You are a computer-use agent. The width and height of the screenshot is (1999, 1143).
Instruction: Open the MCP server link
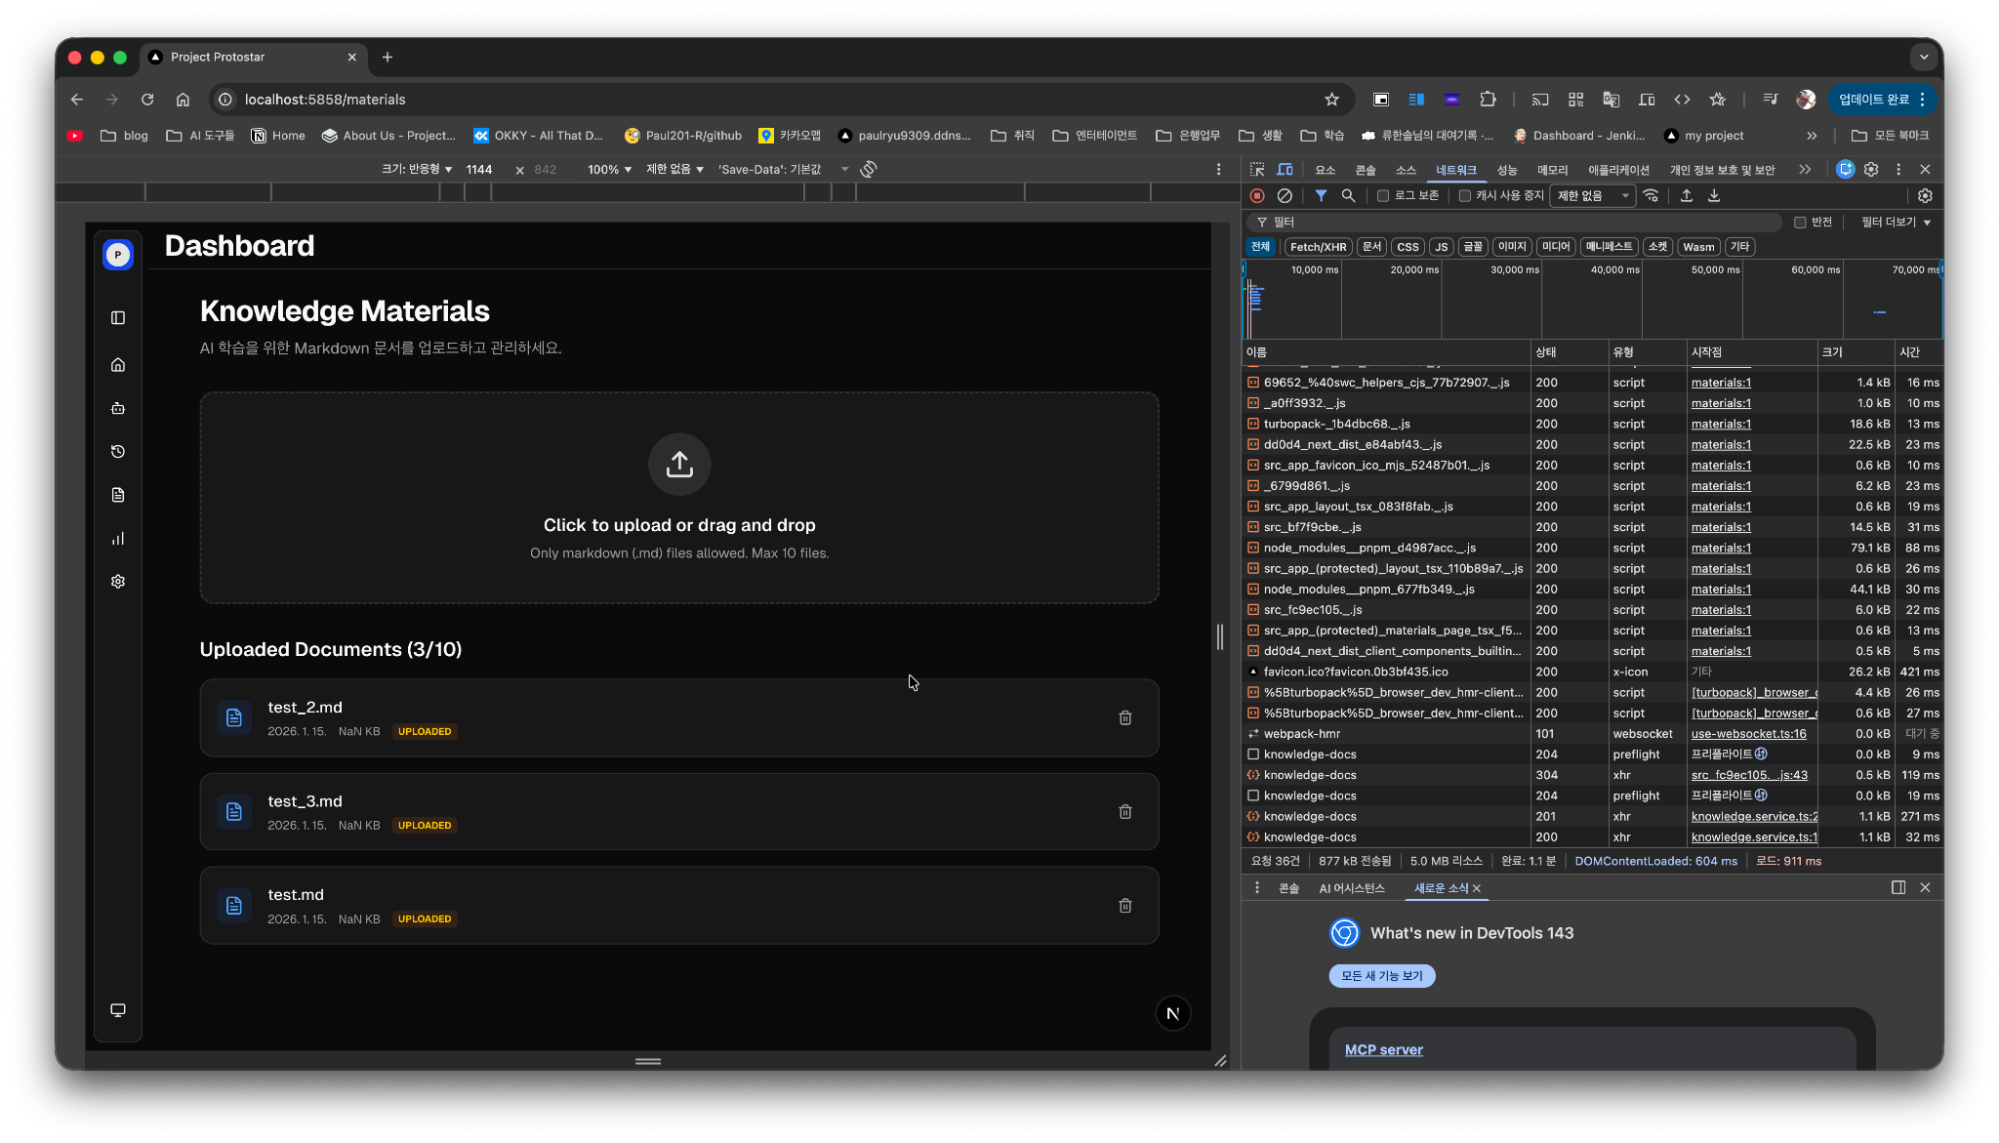coord(1383,1049)
